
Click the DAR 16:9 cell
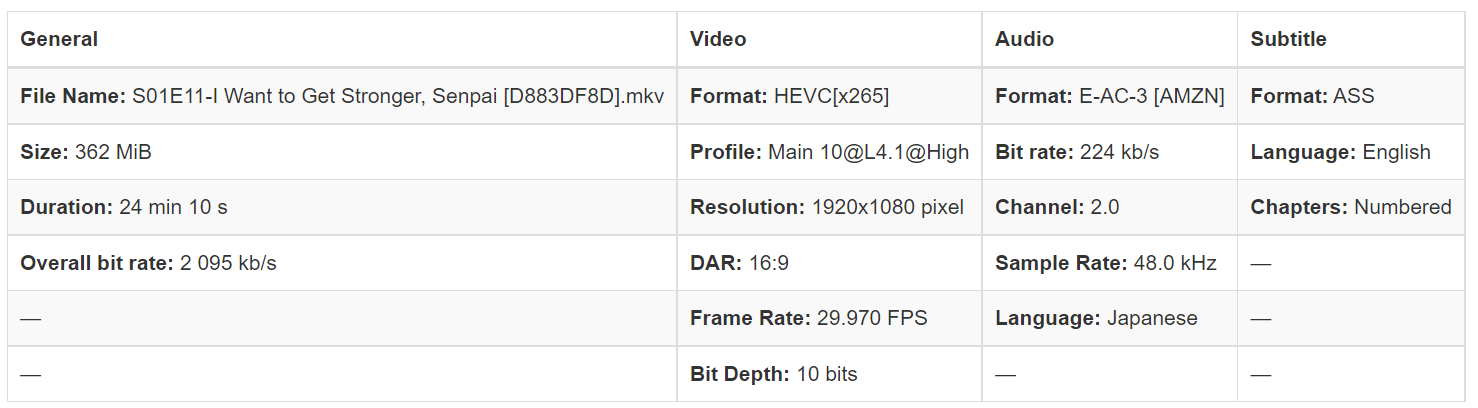[739, 264]
